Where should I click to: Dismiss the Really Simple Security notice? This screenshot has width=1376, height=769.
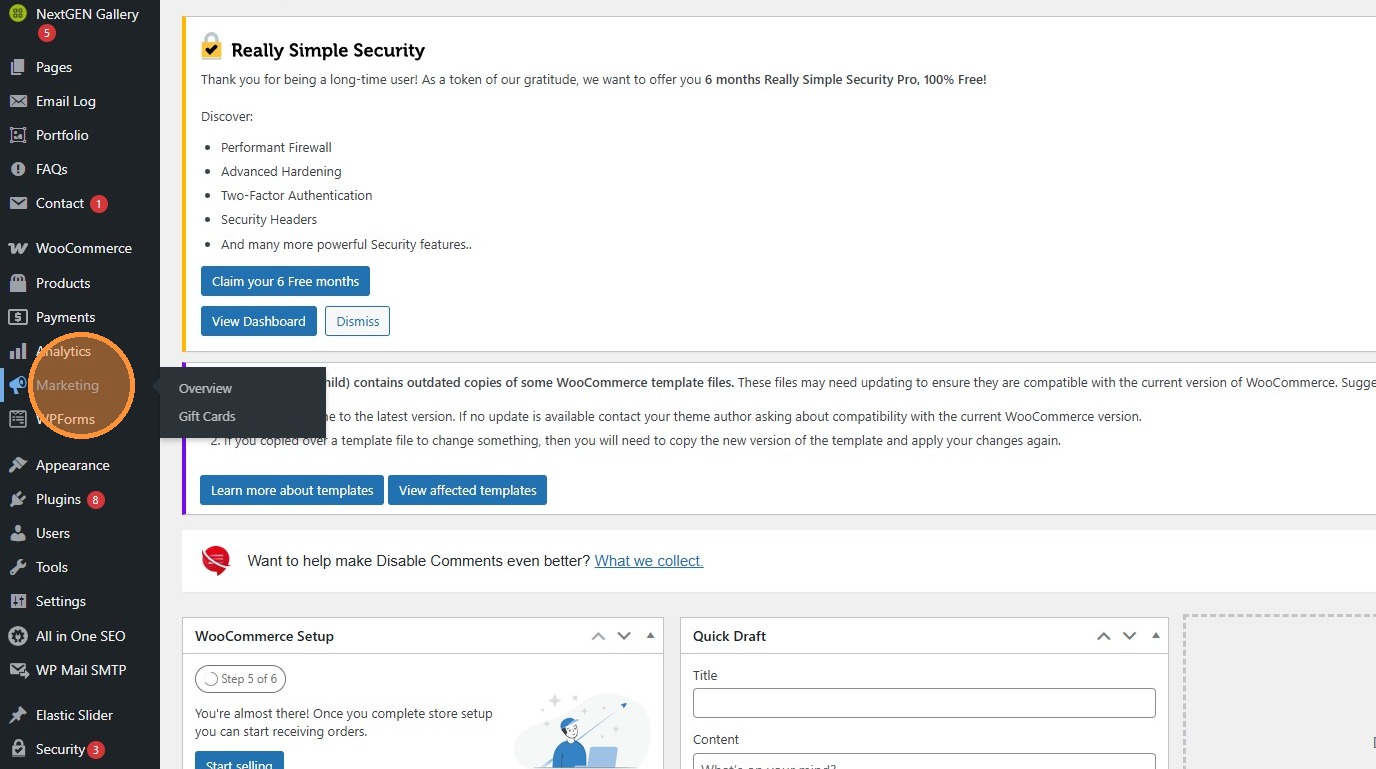coord(358,321)
